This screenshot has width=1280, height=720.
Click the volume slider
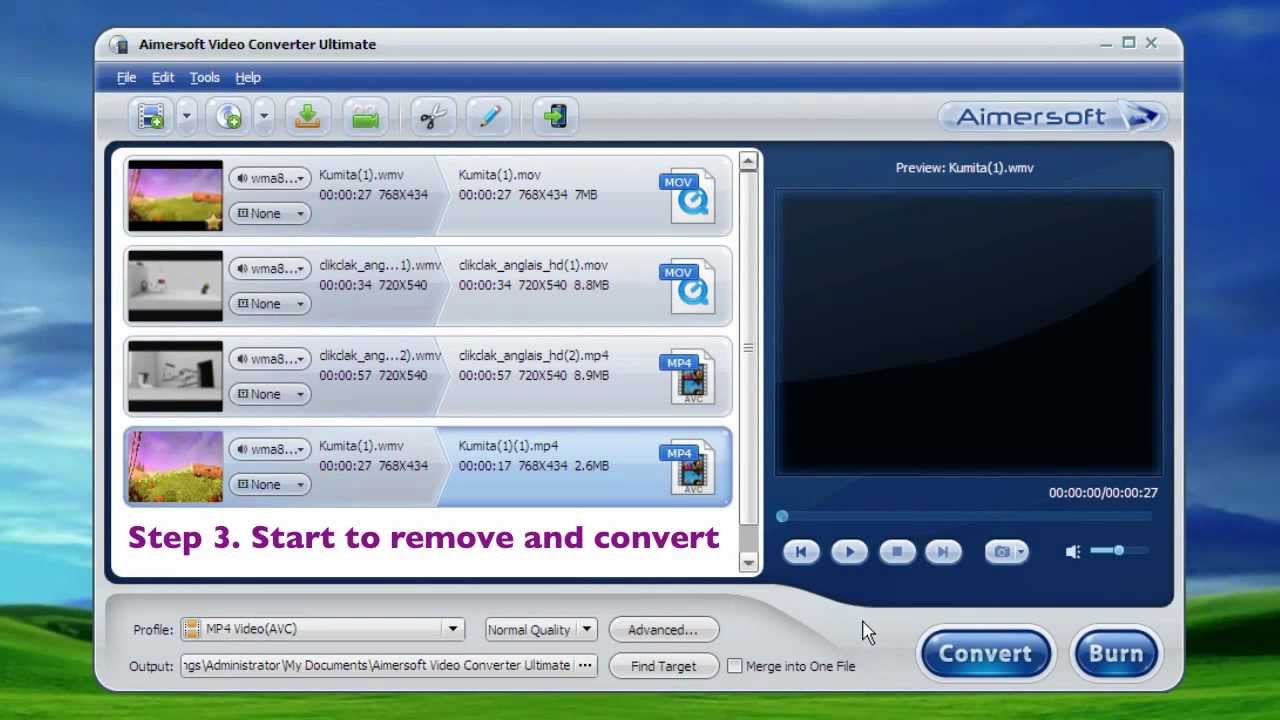click(1118, 550)
